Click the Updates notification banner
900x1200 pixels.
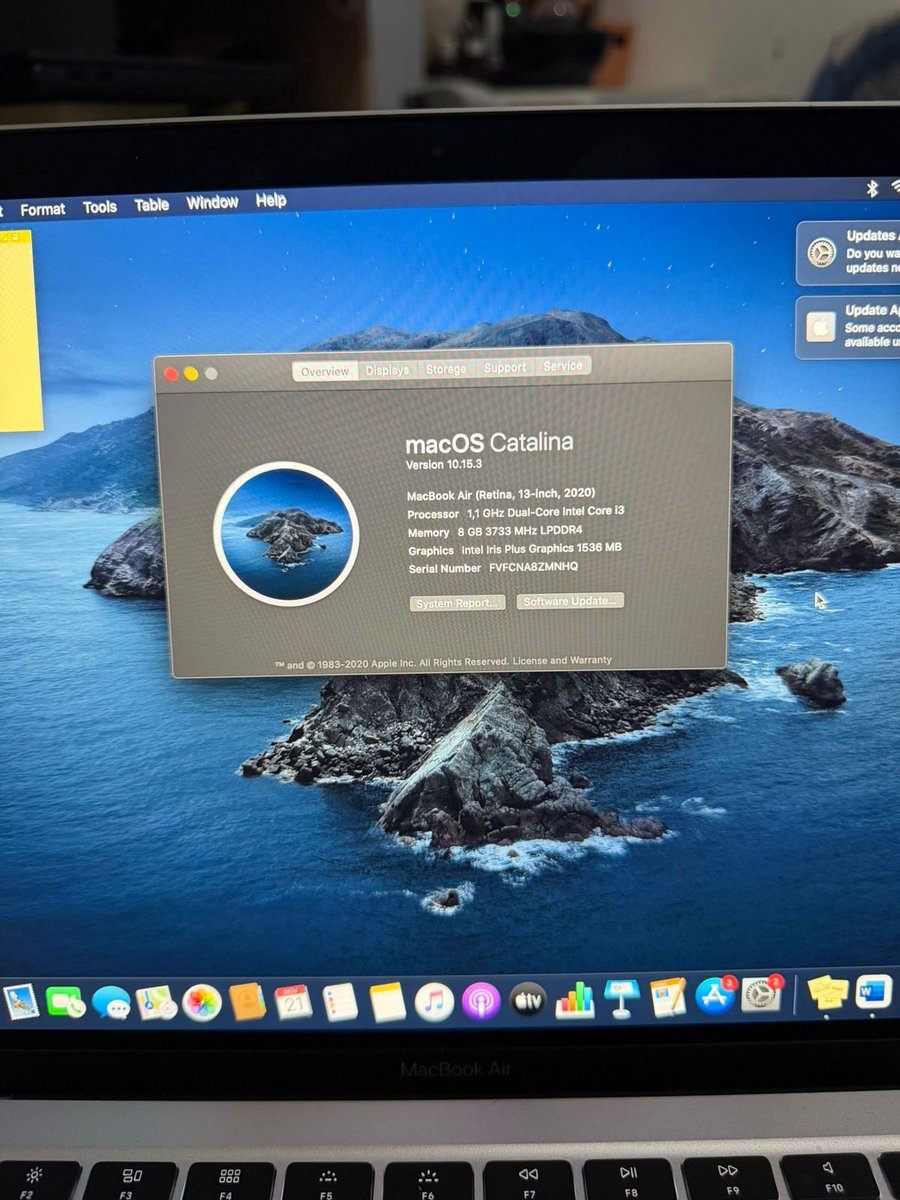click(x=848, y=253)
